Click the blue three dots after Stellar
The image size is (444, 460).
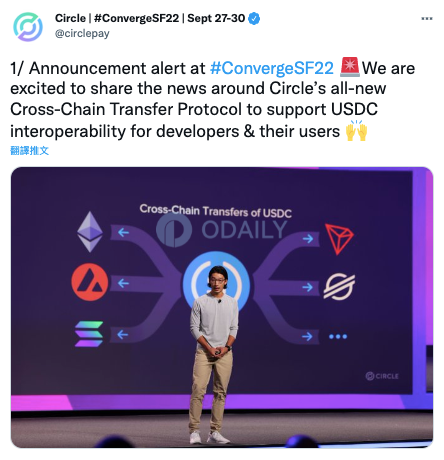338,336
